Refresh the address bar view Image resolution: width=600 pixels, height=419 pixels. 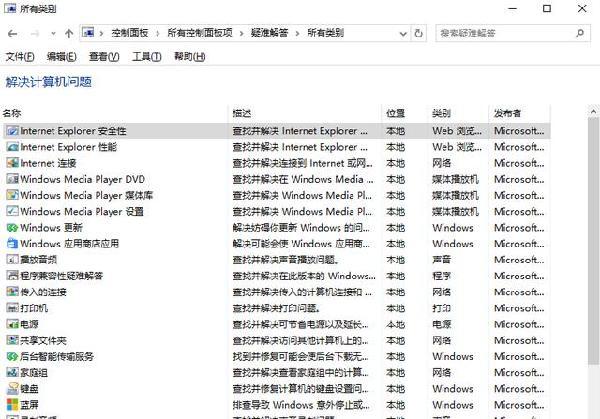click(x=419, y=33)
